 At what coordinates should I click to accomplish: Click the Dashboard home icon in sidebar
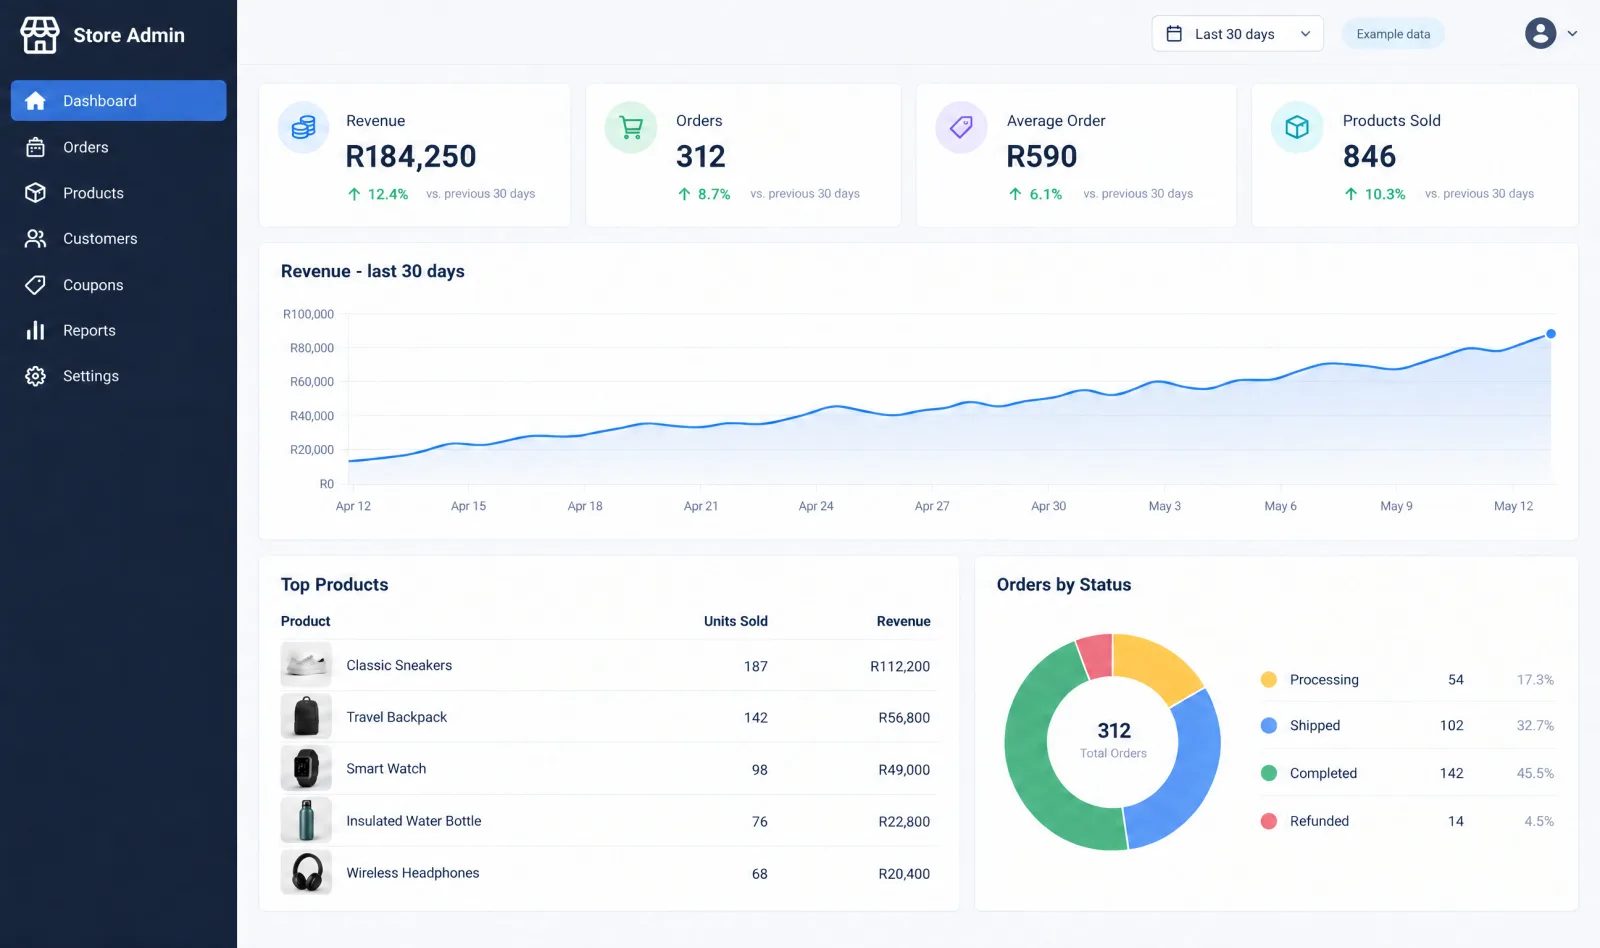point(35,101)
